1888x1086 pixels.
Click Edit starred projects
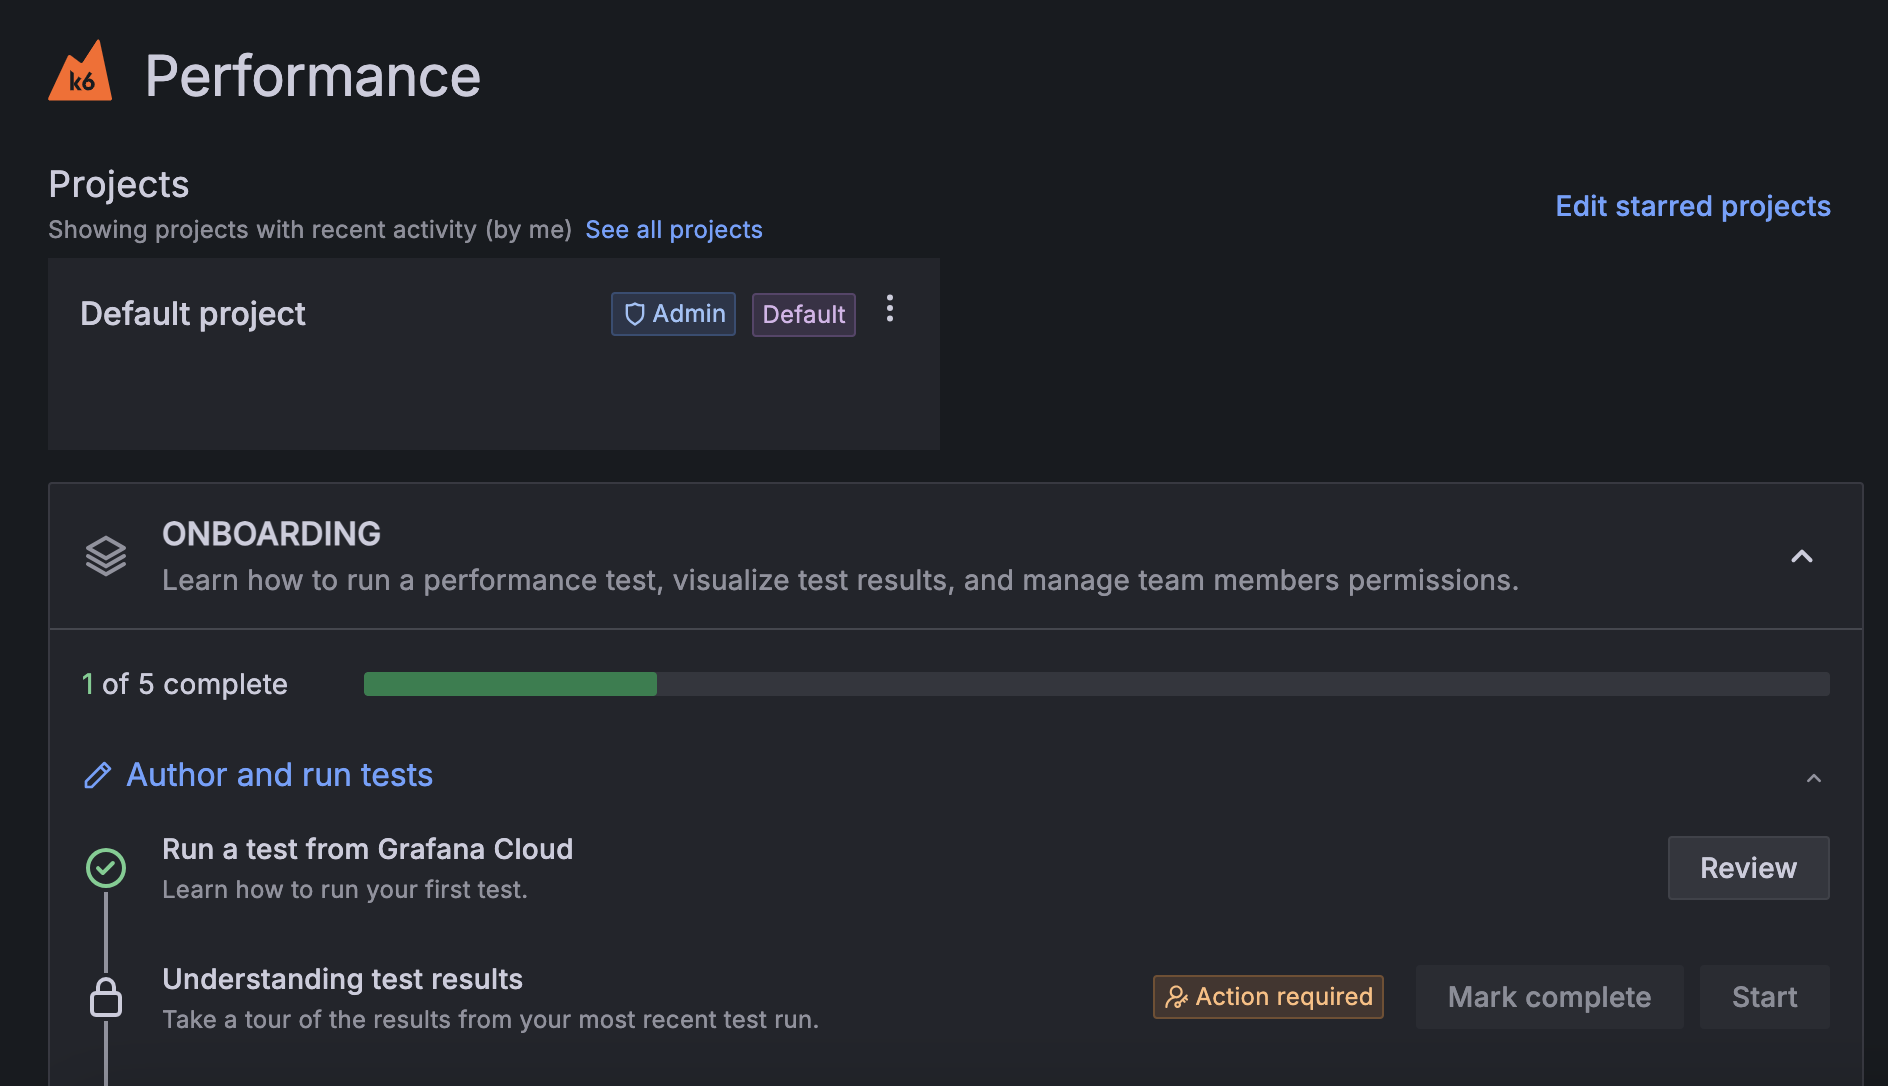pyautogui.click(x=1693, y=206)
